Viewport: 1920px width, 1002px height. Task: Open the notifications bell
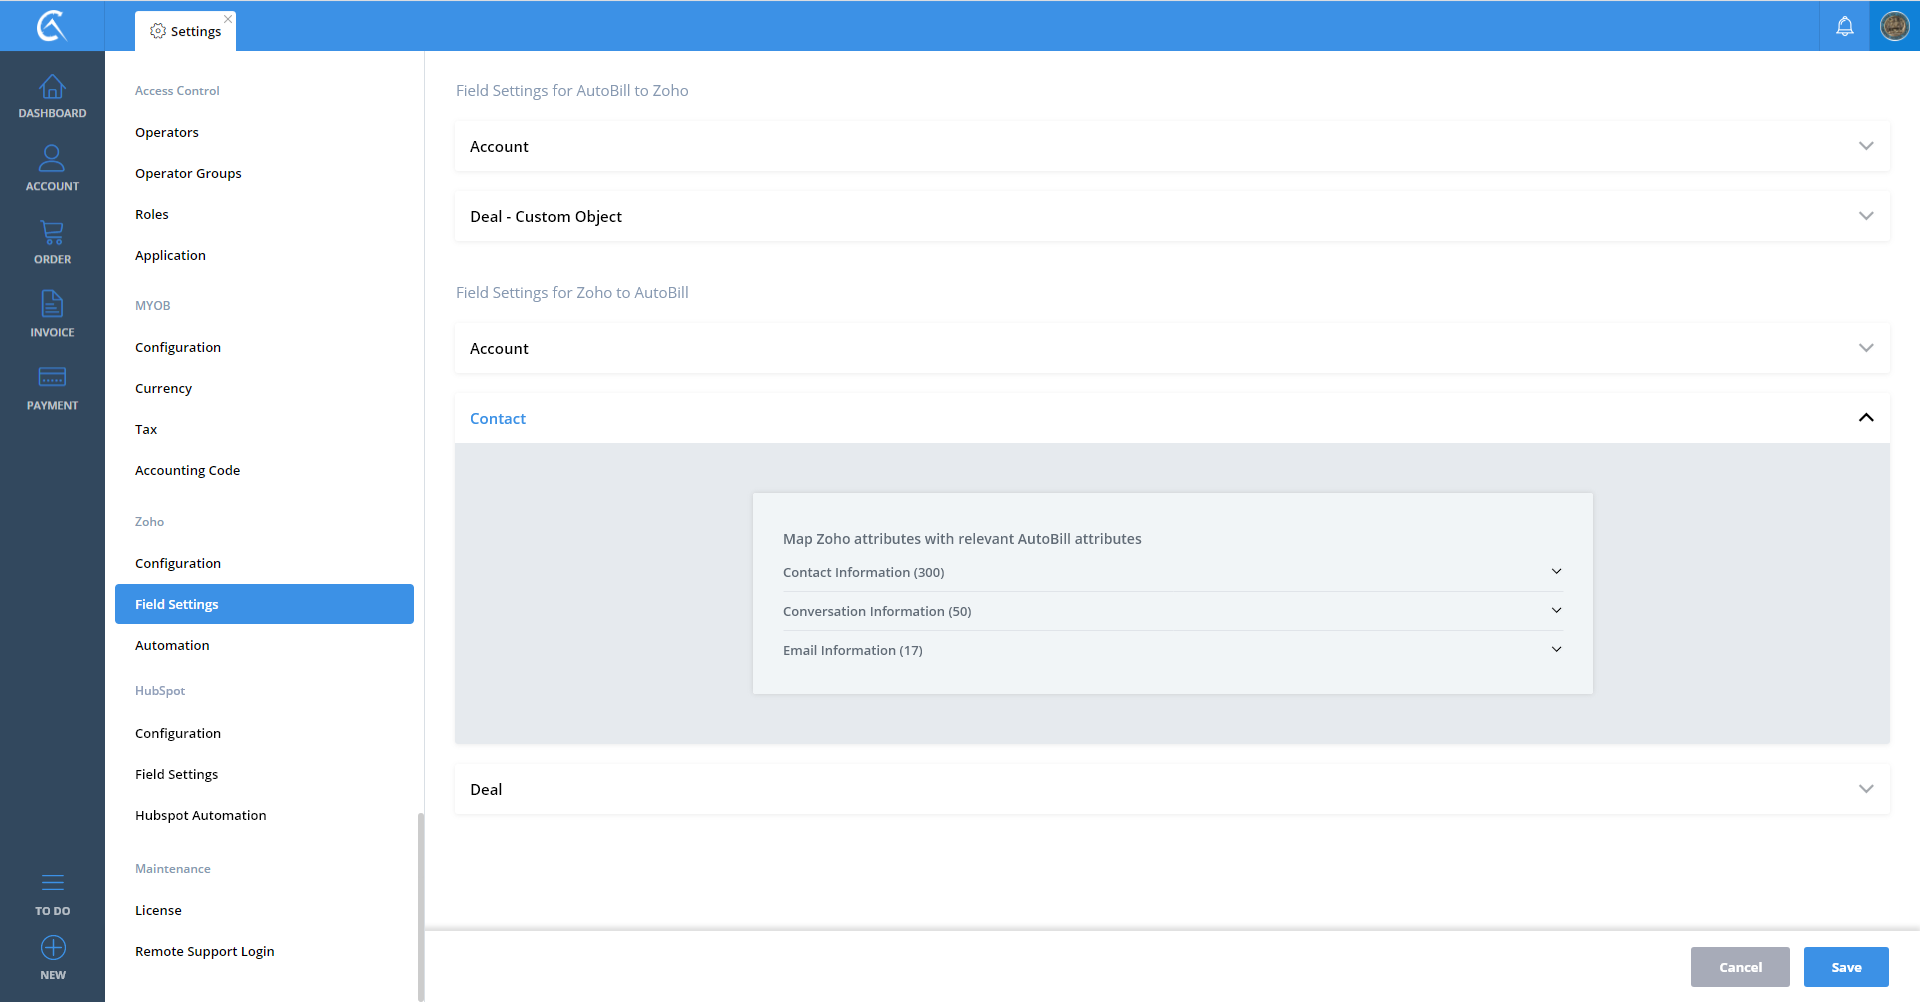1844,26
